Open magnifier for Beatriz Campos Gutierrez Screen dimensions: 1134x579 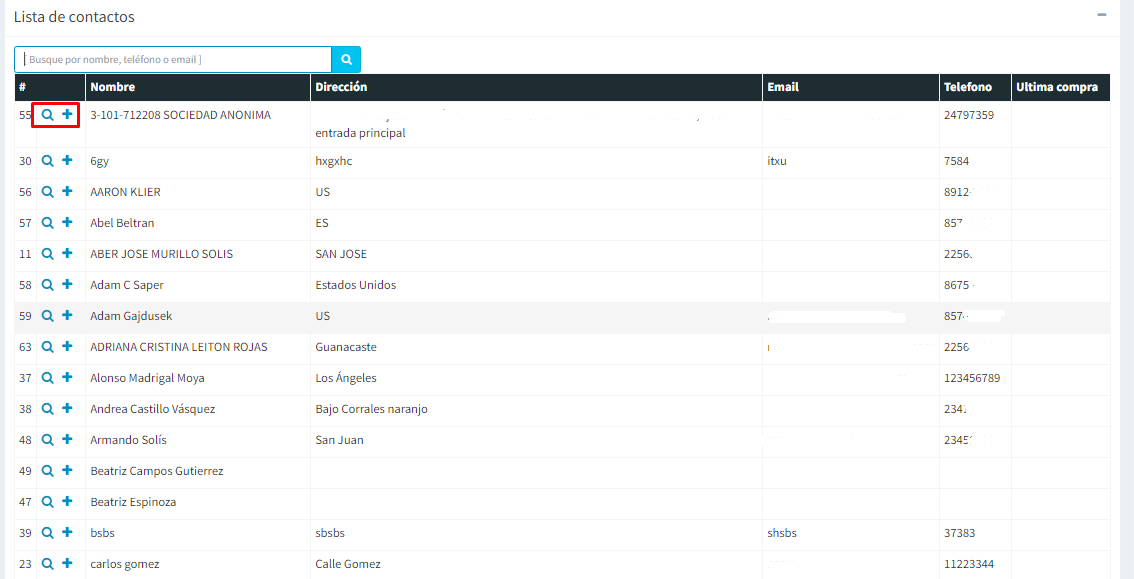[x=47, y=471]
